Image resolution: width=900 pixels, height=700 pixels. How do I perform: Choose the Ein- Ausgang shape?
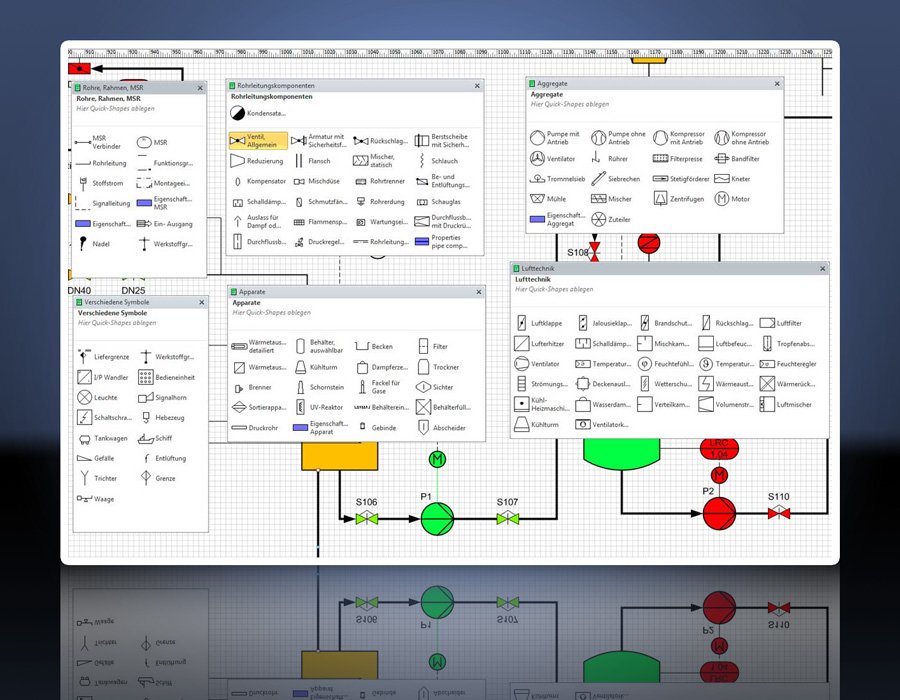[165, 224]
